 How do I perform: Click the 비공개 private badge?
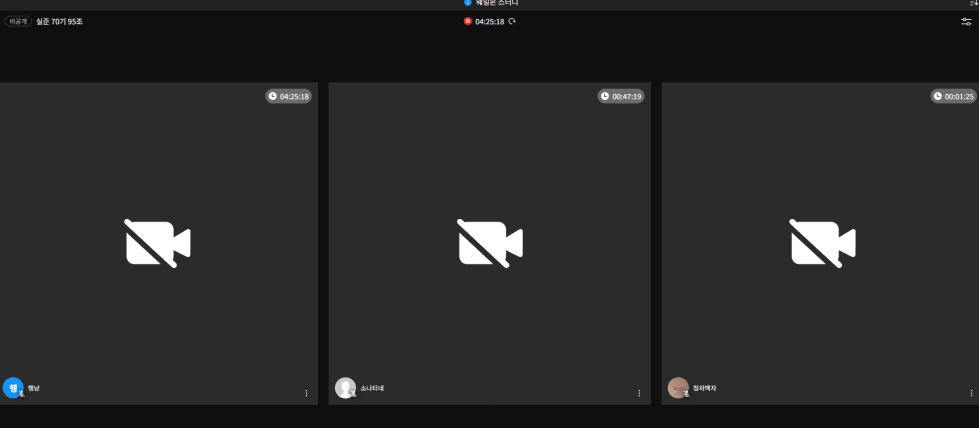point(18,21)
